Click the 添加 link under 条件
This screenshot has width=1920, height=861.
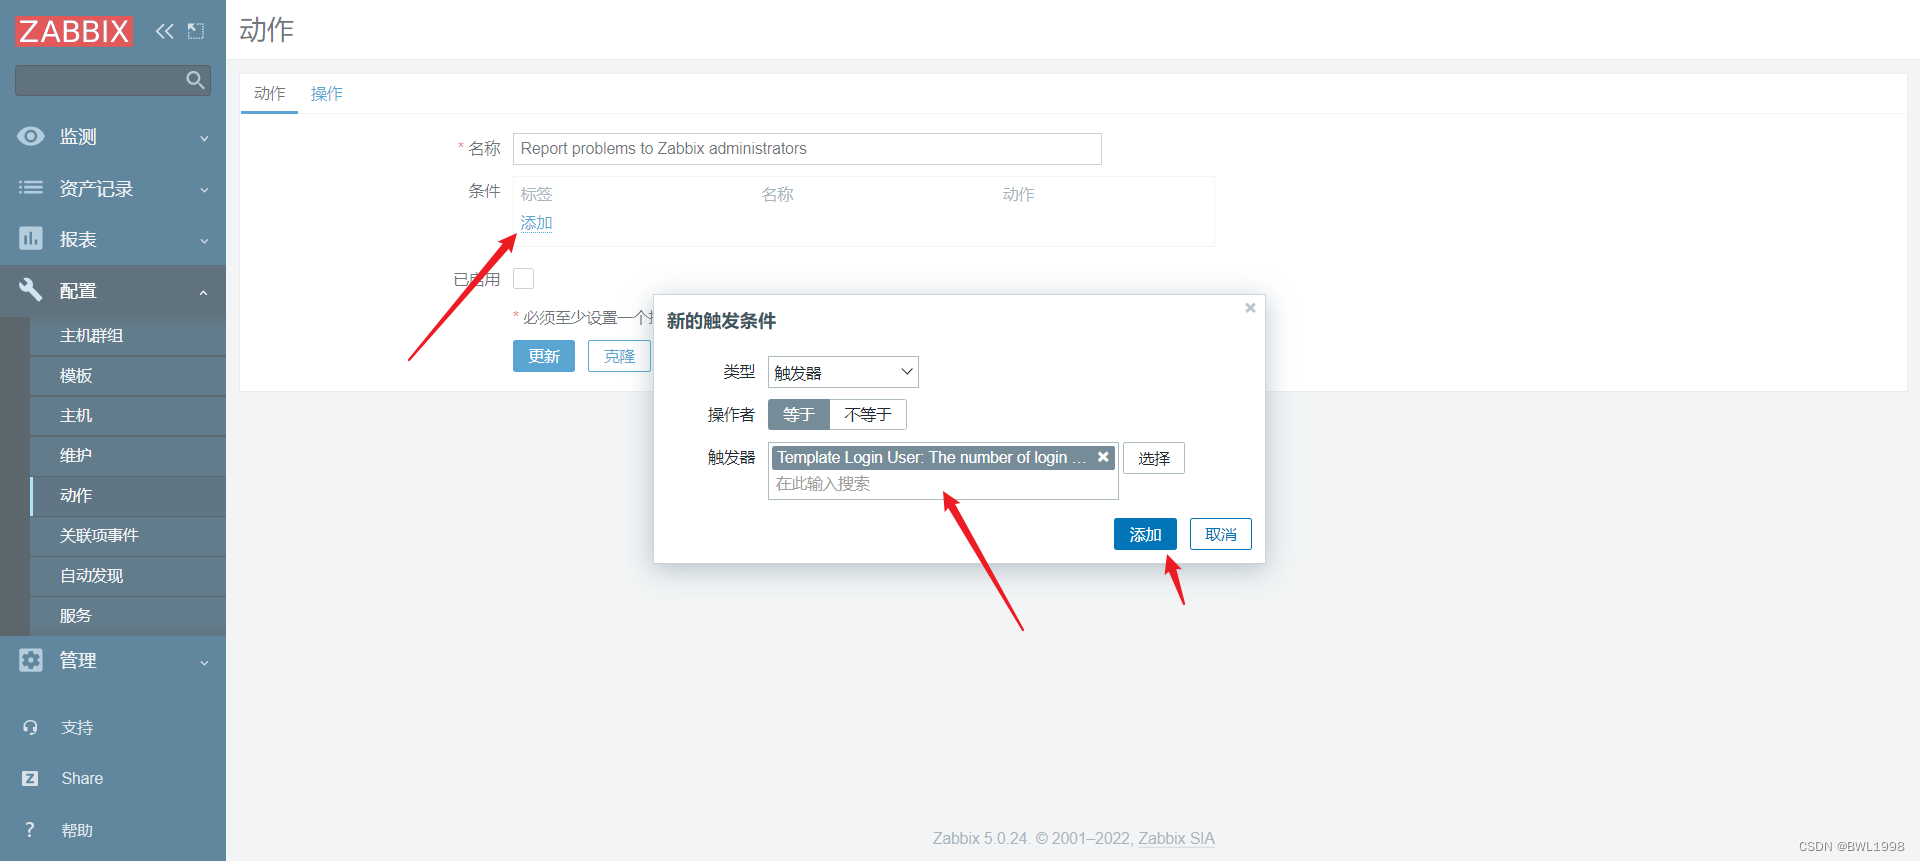(536, 223)
